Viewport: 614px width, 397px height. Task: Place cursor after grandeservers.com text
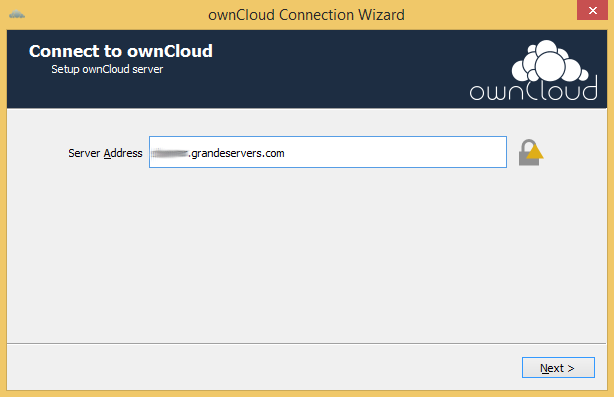pyautogui.click(x=285, y=153)
